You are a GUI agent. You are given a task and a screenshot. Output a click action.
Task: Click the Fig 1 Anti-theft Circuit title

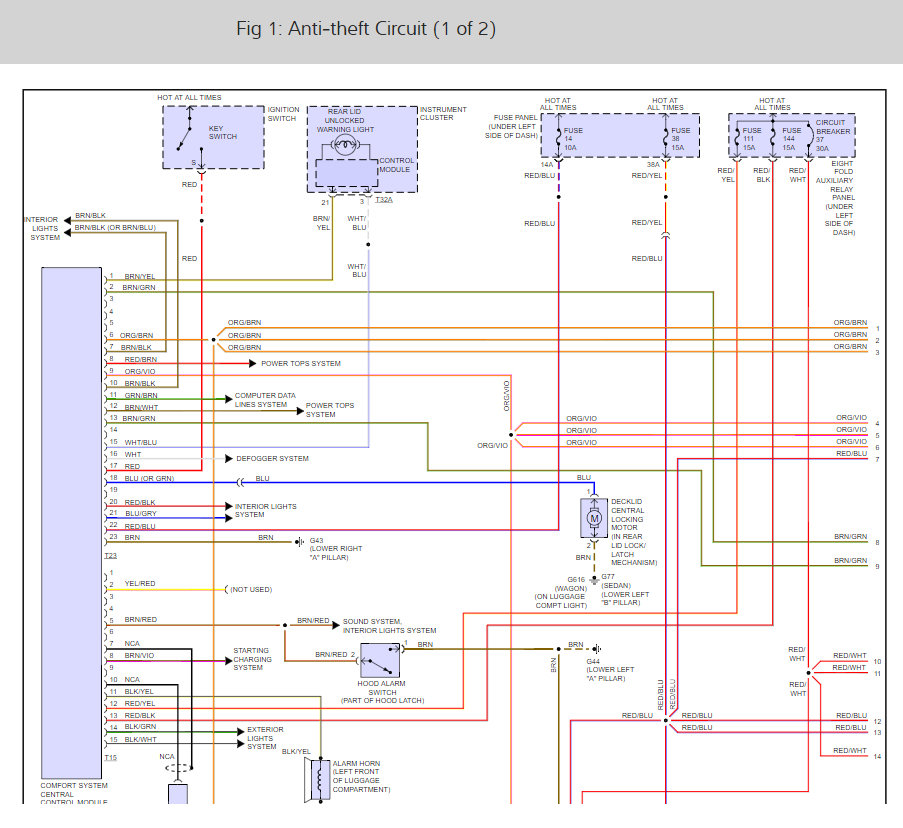tap(365, 29)
